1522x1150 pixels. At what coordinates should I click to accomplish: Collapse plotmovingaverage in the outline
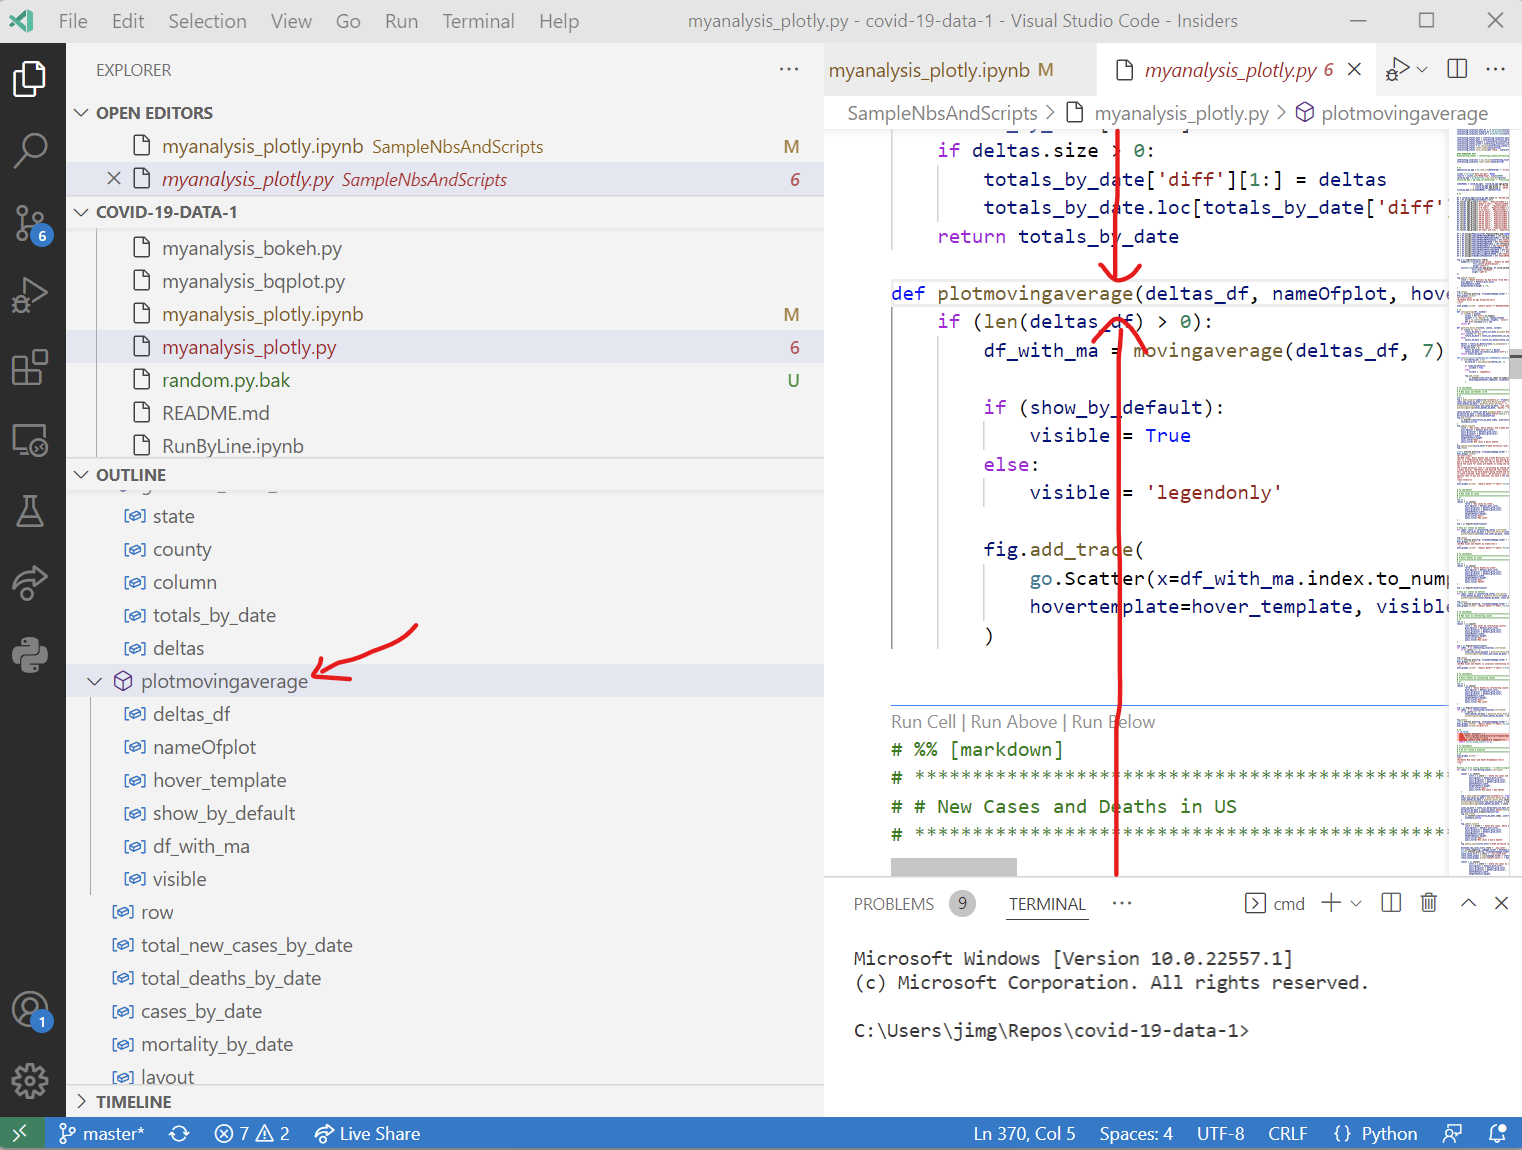pos(95,681)
